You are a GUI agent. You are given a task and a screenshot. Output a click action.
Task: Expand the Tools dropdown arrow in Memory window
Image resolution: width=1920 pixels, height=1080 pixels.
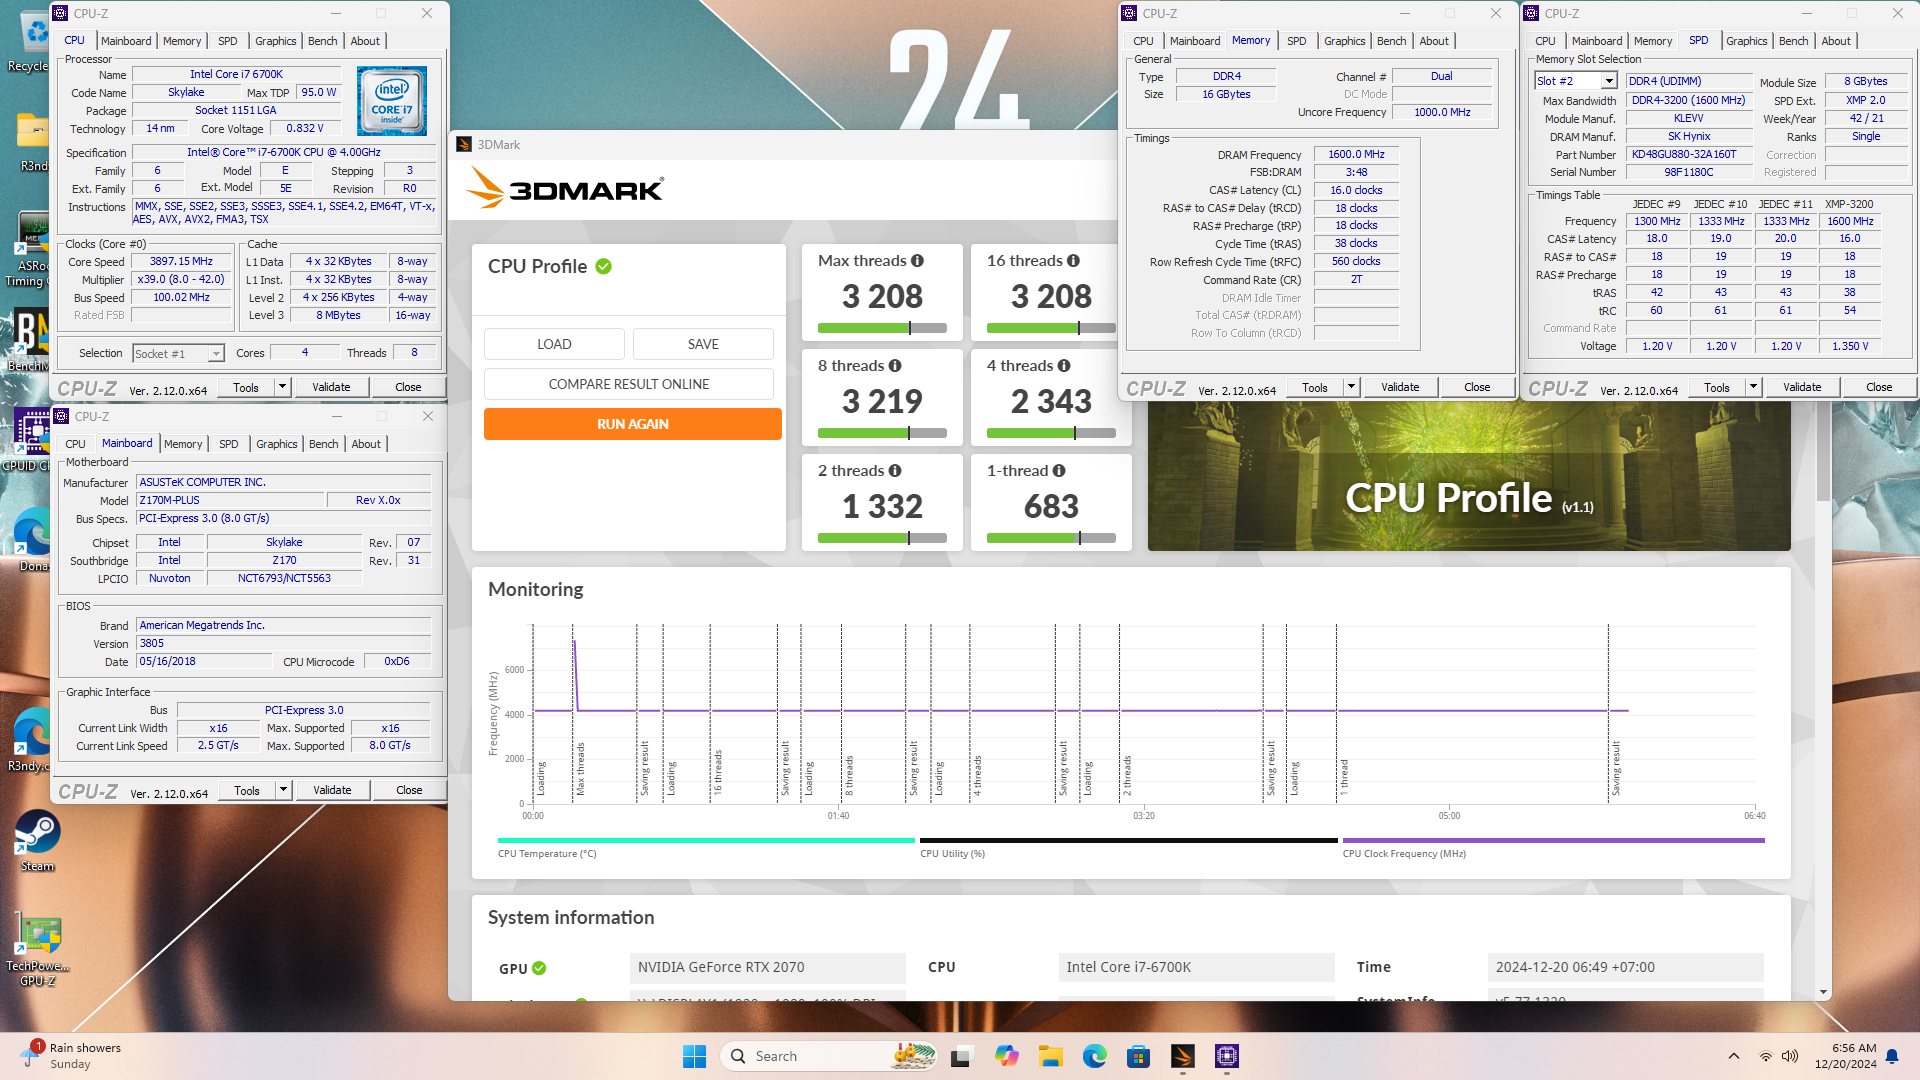click(x=1351, y=387)
